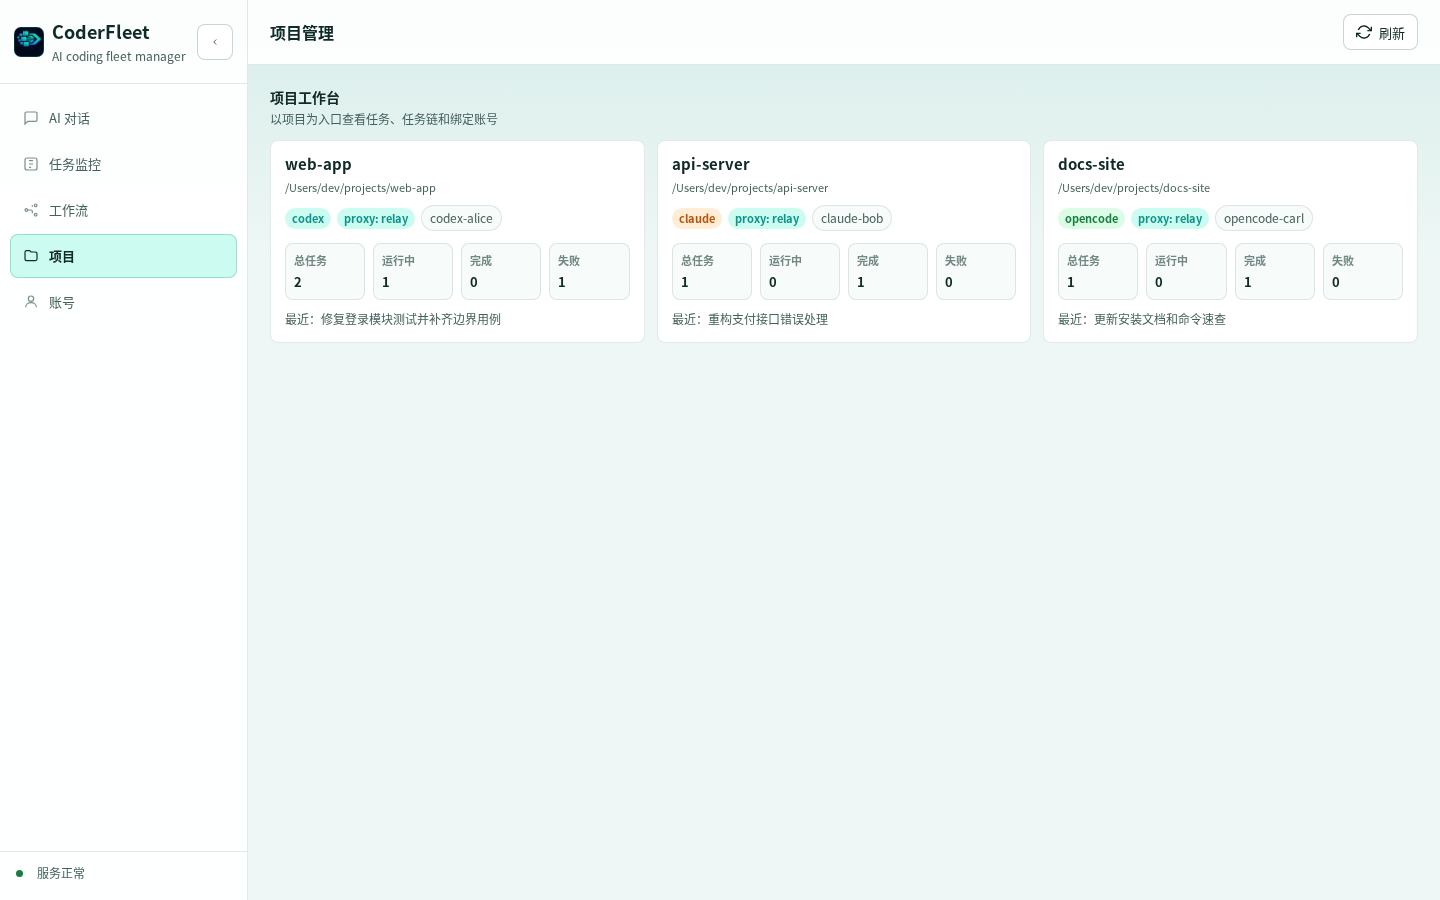Click the CoderFleet app name

pos(101,32)
